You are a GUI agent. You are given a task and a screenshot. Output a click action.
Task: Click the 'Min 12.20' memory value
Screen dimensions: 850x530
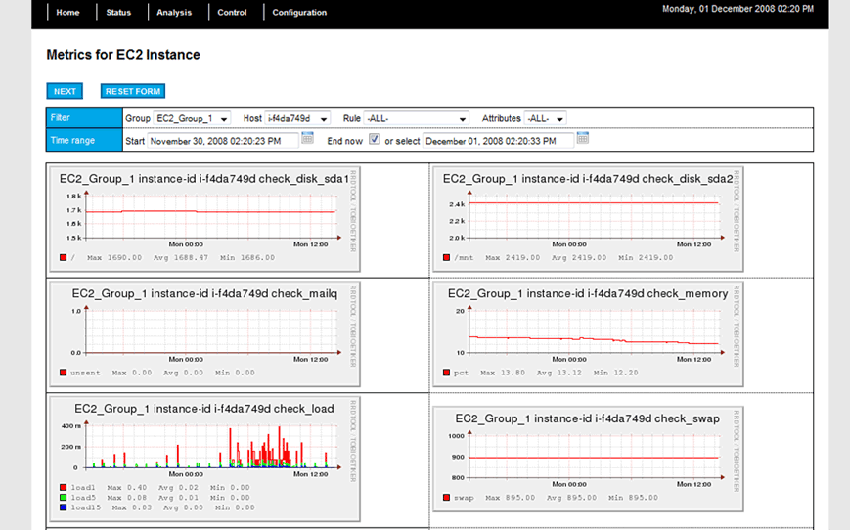(x=616, y=373)
